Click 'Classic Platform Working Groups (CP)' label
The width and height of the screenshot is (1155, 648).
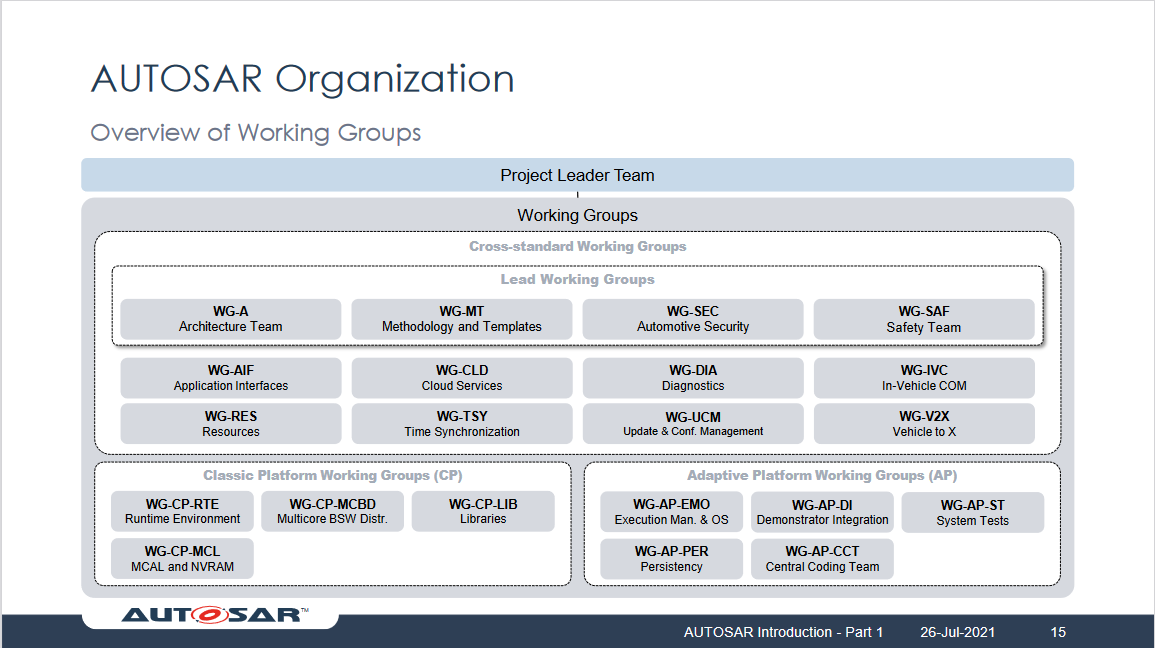coord(333,475)
